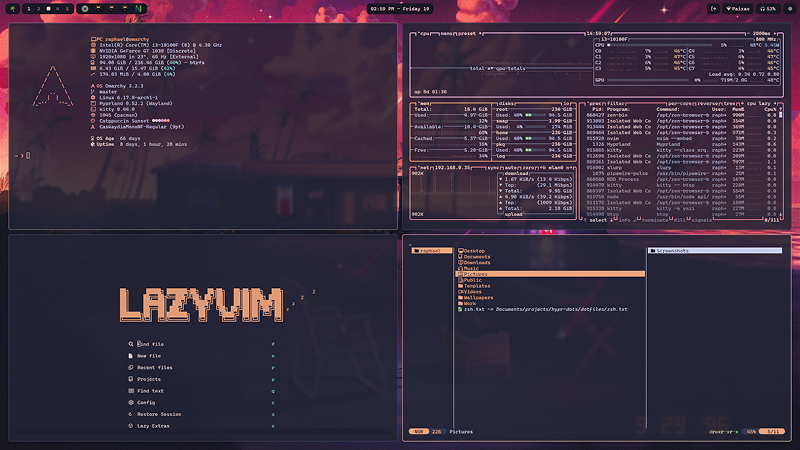Open Documents folder in yazi
The height and width of the screenshot is (450, 800).
click(x=474, y=257)
